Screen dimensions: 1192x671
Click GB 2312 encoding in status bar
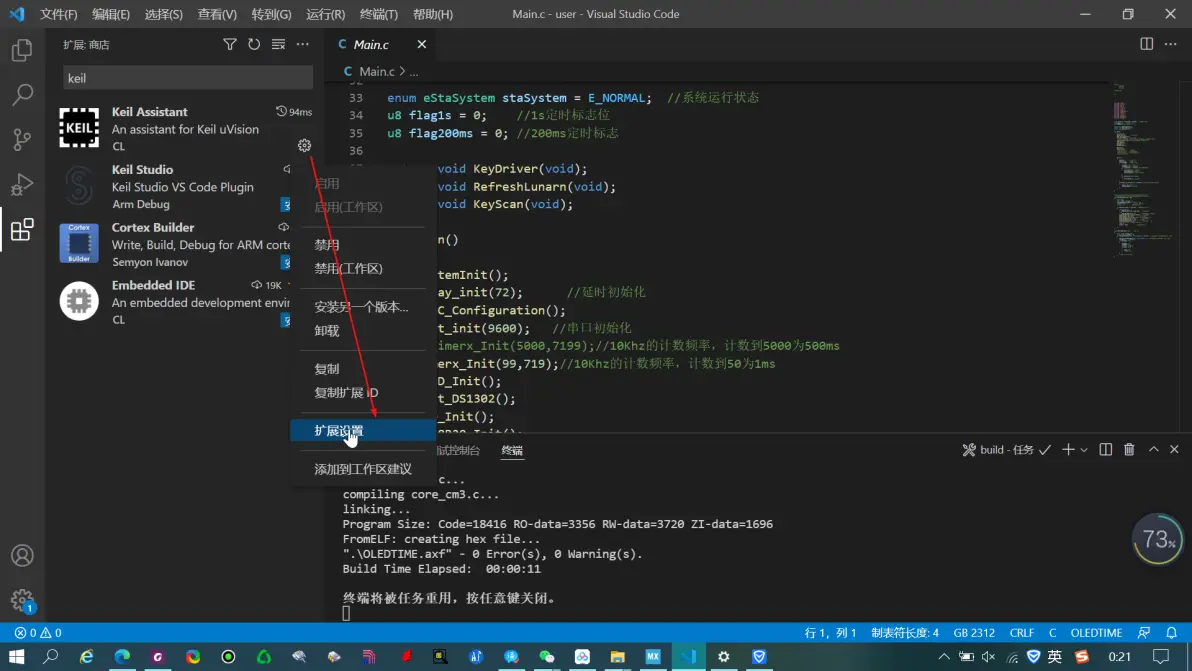click(974, 633)
